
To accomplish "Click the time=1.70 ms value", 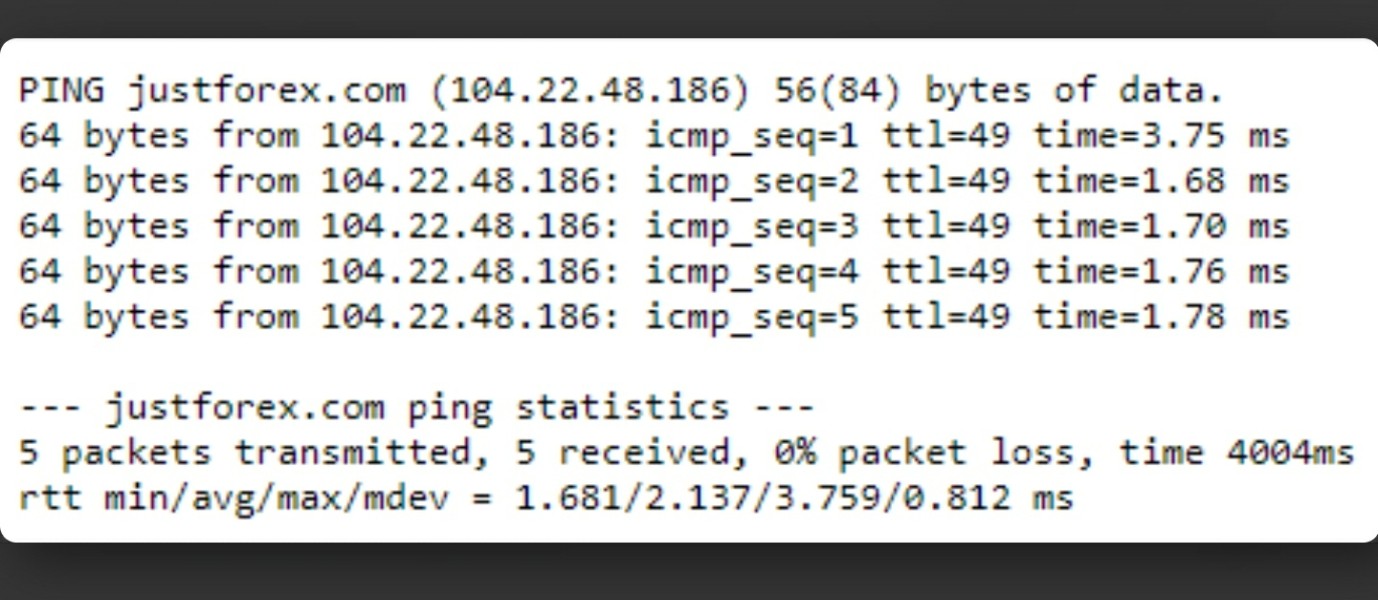I will 1161,226.
